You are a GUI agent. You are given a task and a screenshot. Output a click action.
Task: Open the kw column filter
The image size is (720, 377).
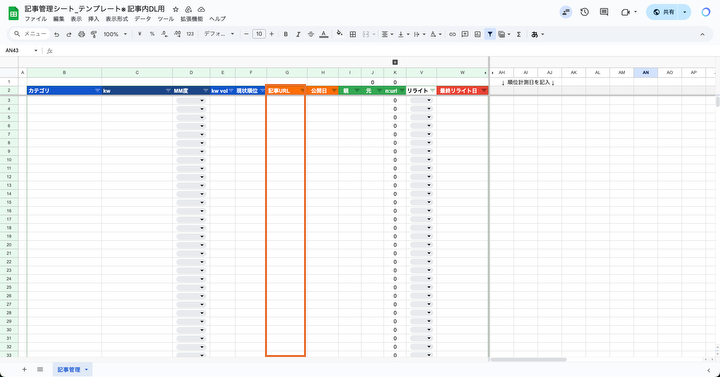tap(168, 91)
